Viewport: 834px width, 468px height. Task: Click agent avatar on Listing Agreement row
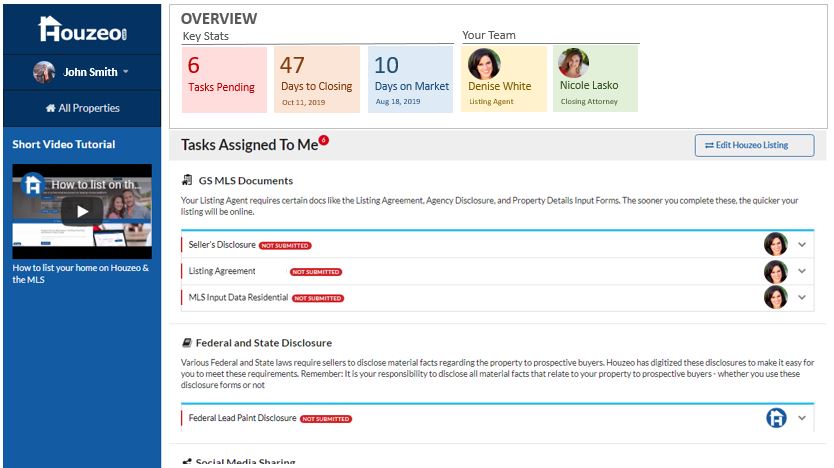[x=775, y=271]
